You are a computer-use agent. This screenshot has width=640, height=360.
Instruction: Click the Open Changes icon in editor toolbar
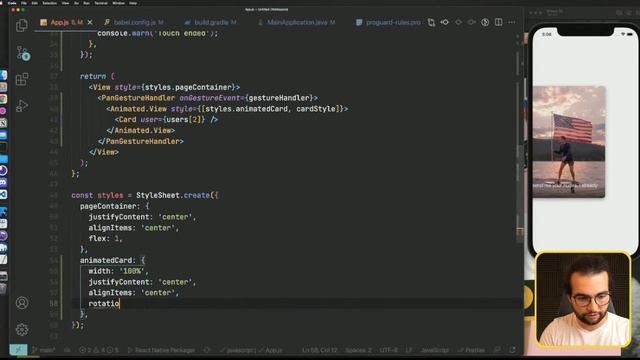pyautogui.click(x=431, y=22)
